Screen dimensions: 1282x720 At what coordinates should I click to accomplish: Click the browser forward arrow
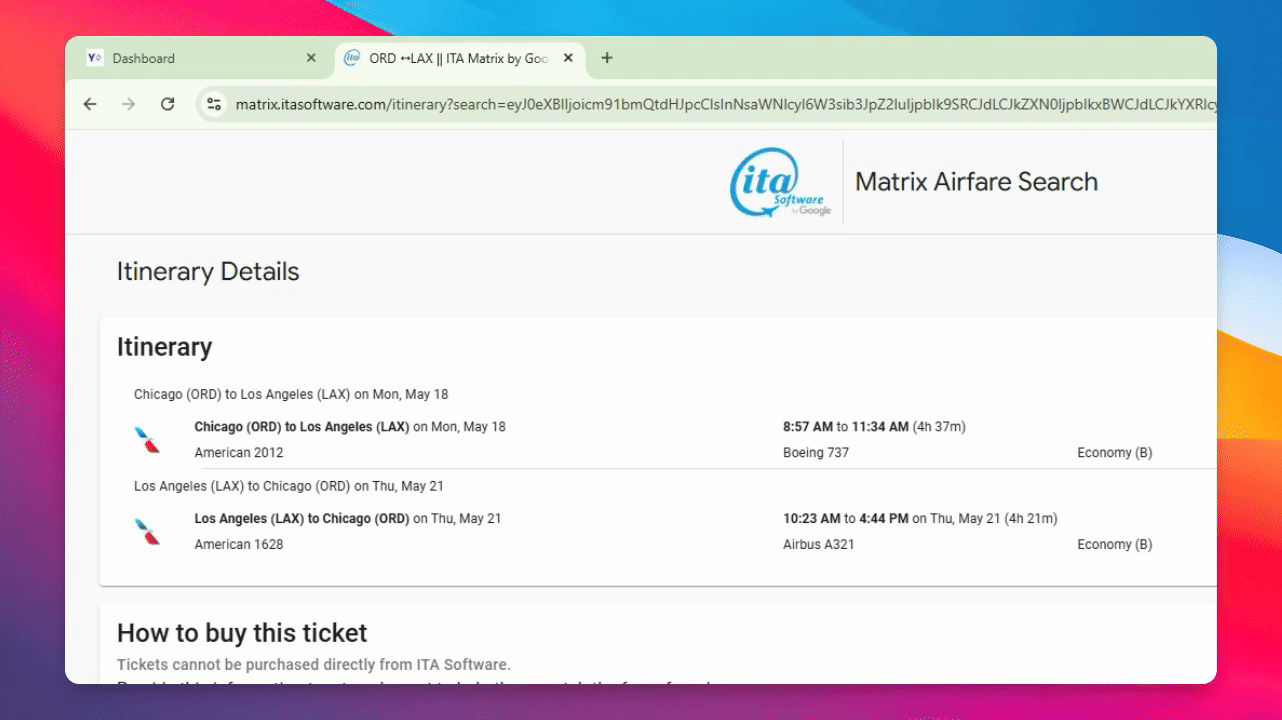click(128, 104)
